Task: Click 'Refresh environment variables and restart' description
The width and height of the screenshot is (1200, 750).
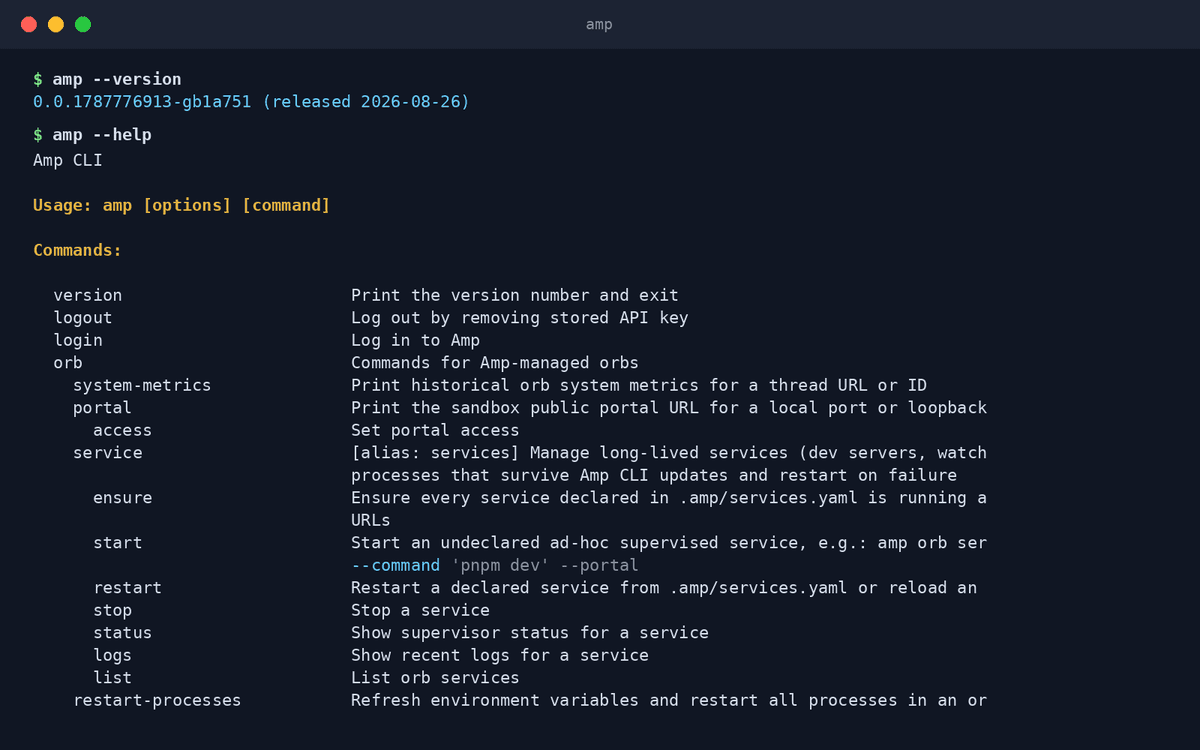Action: 669,700
